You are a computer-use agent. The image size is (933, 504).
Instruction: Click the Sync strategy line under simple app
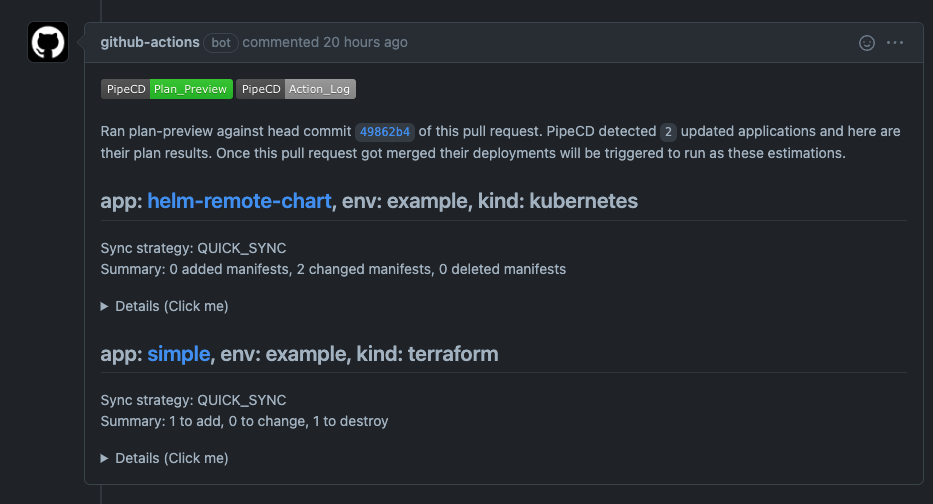(x=187, y=400)
